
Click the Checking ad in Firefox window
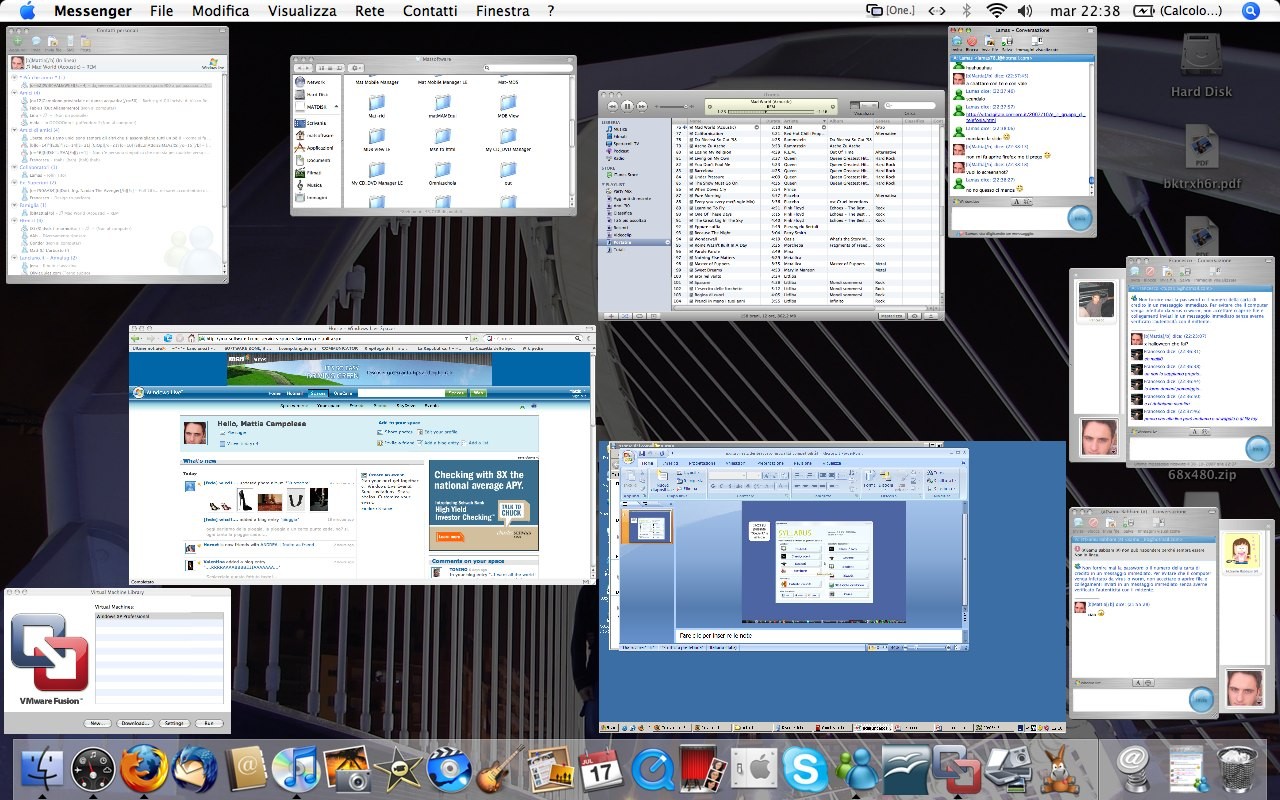point(484,505)
